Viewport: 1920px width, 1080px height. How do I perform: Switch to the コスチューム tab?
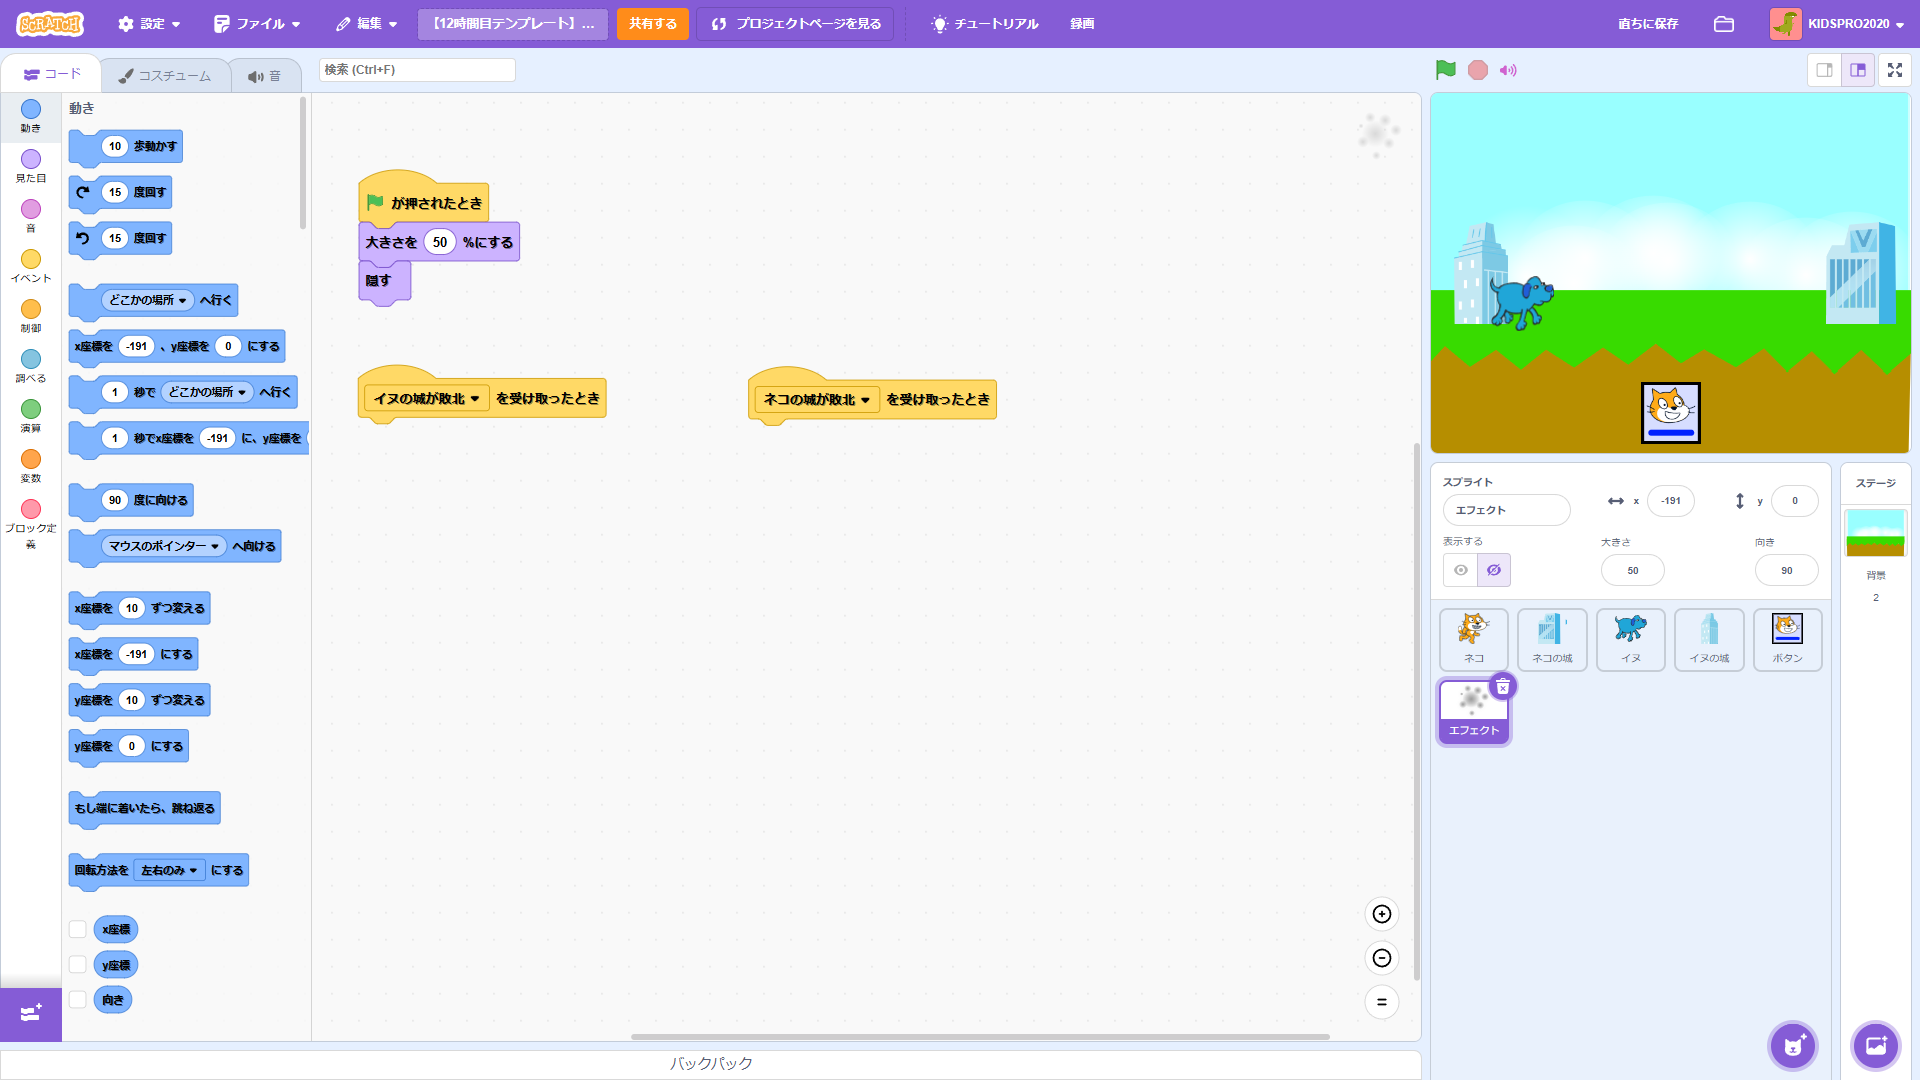165,76
